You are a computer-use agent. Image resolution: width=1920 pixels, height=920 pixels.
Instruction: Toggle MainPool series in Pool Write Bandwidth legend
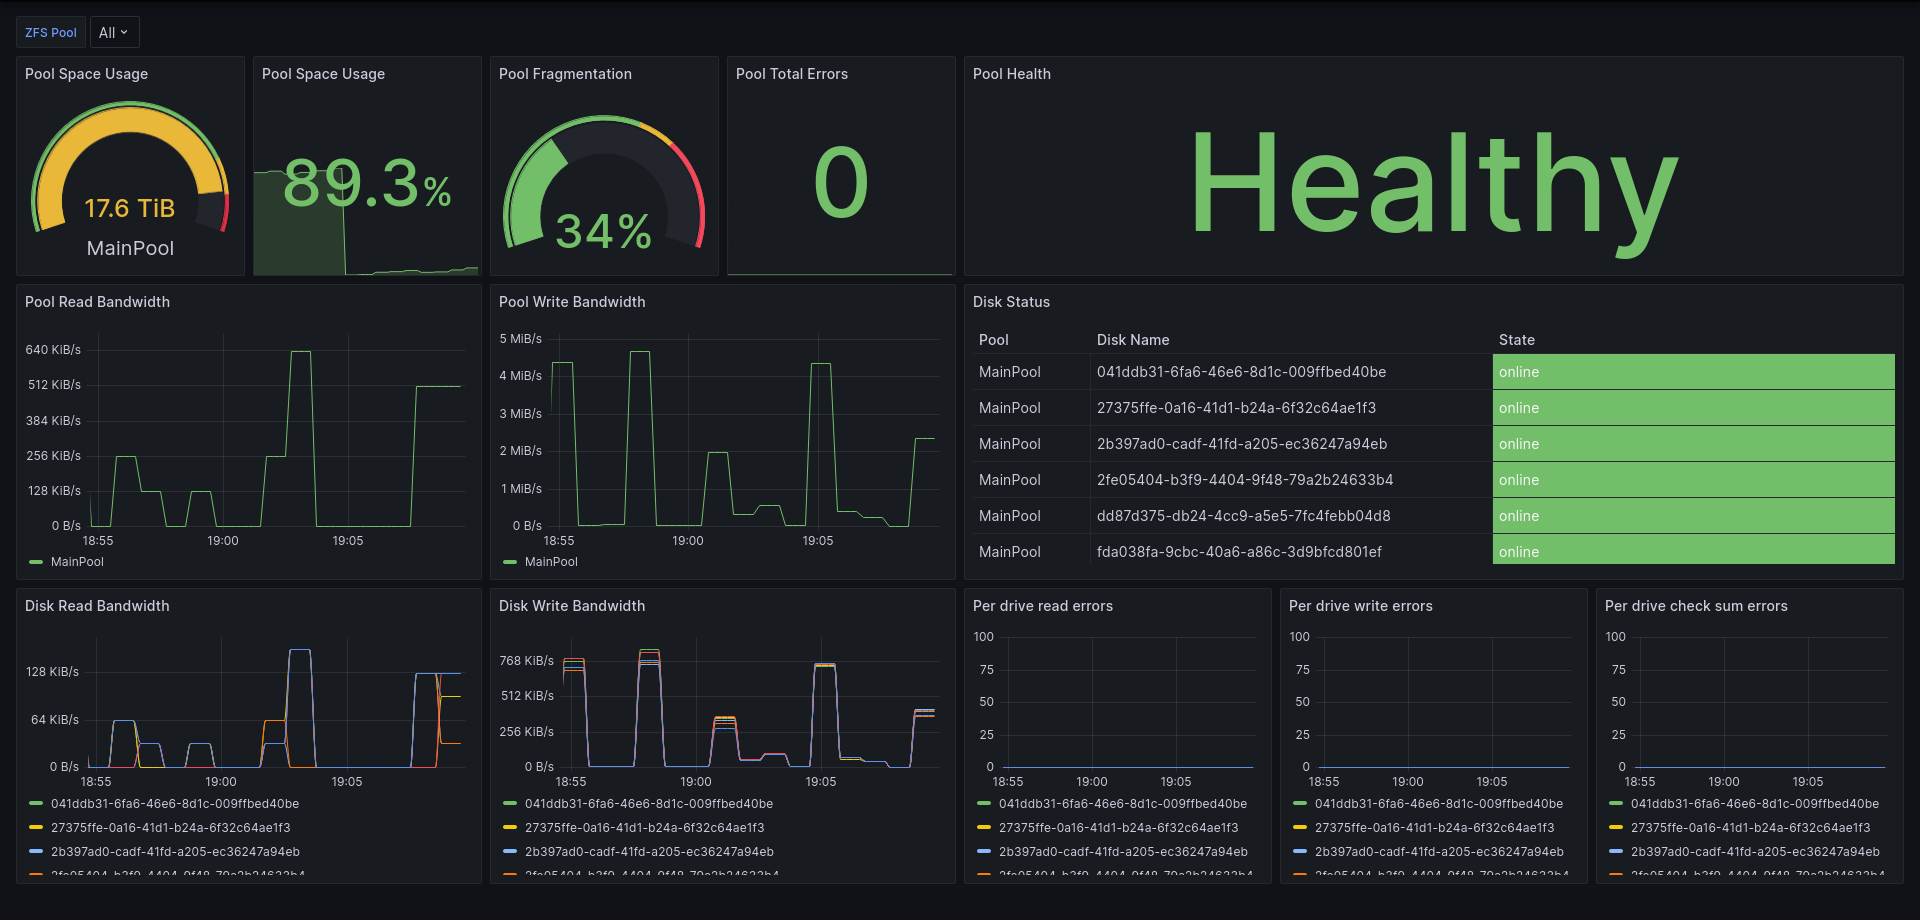coord(551,562)
